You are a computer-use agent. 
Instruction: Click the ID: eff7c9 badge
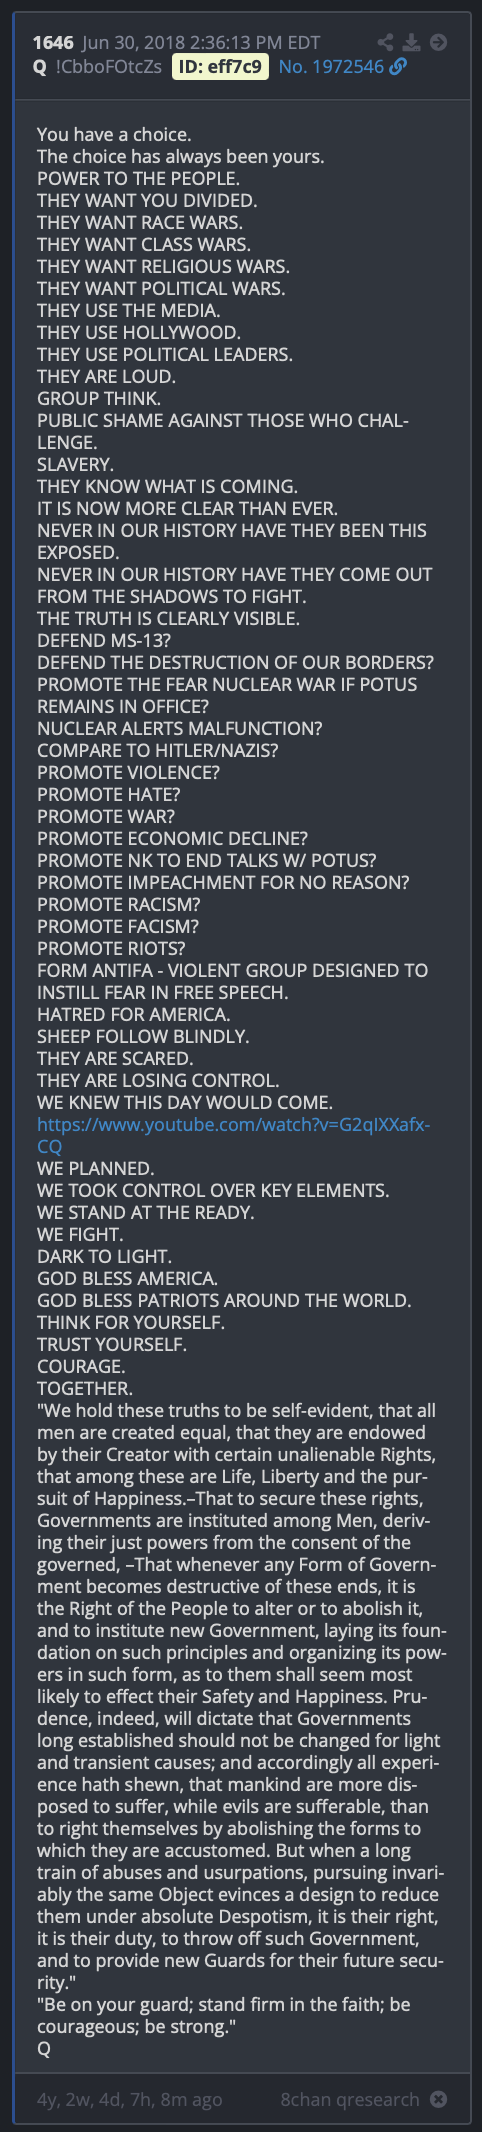(x=221, y=67)
